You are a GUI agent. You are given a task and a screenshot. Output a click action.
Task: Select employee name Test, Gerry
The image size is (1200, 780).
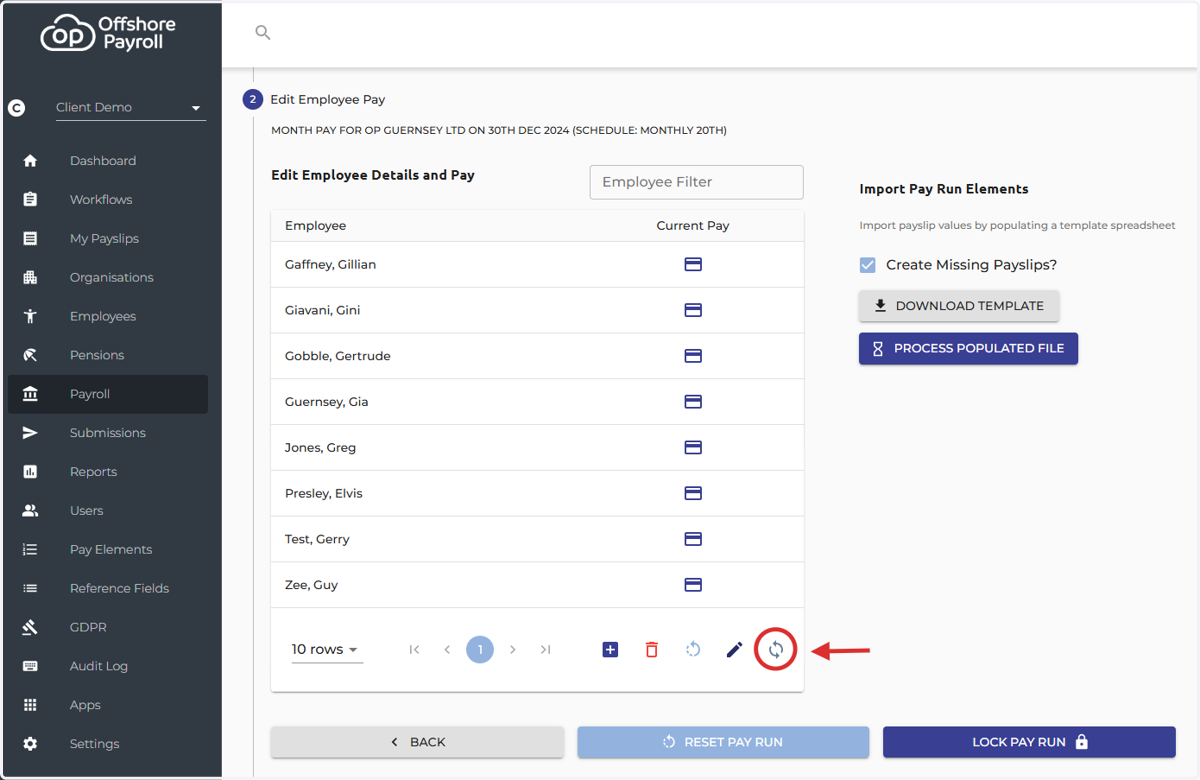point(317,539)
